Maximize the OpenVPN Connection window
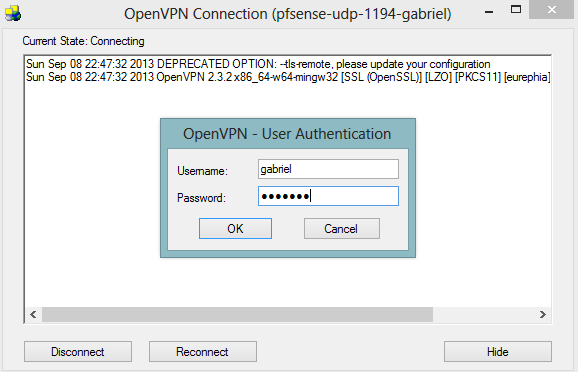This screenshot has height=372, width=578. click(516, 10)
